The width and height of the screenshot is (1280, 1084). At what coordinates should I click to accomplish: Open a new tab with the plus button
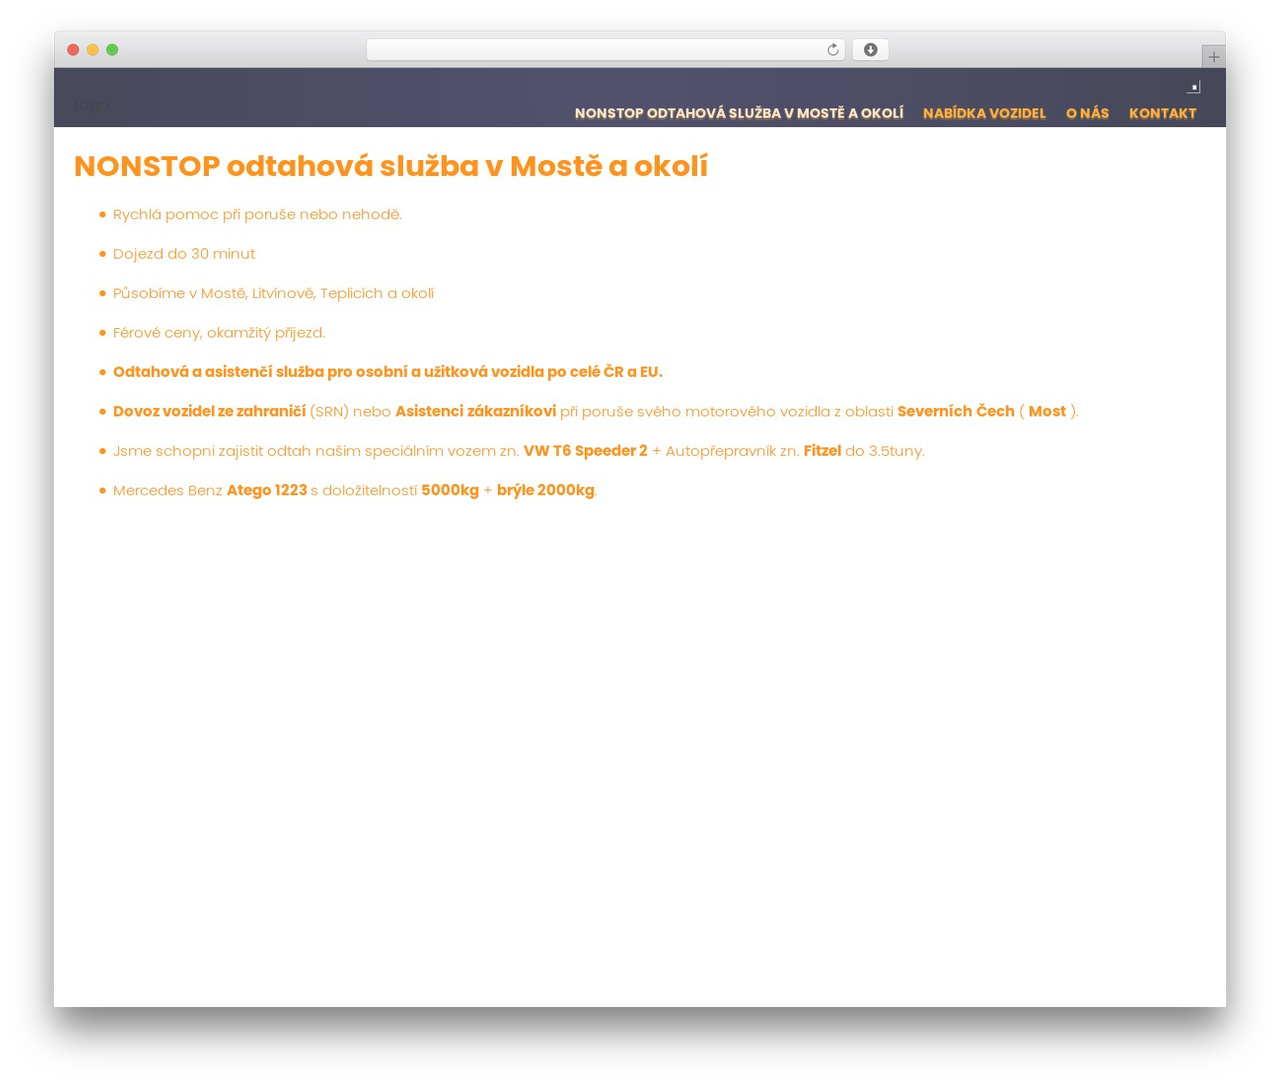tap(1213, 57)
